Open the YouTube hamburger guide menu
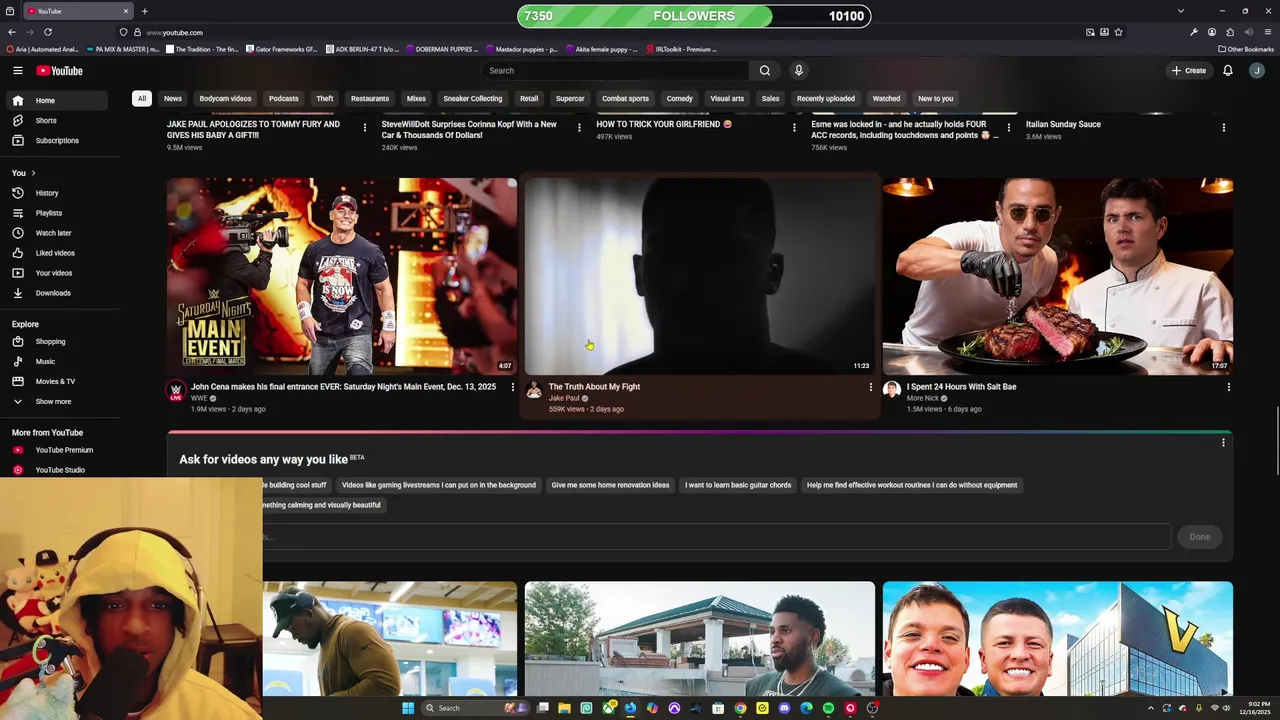Viewport: 1280px width, 720px height. pyautogui.click(x=17, y=70)
